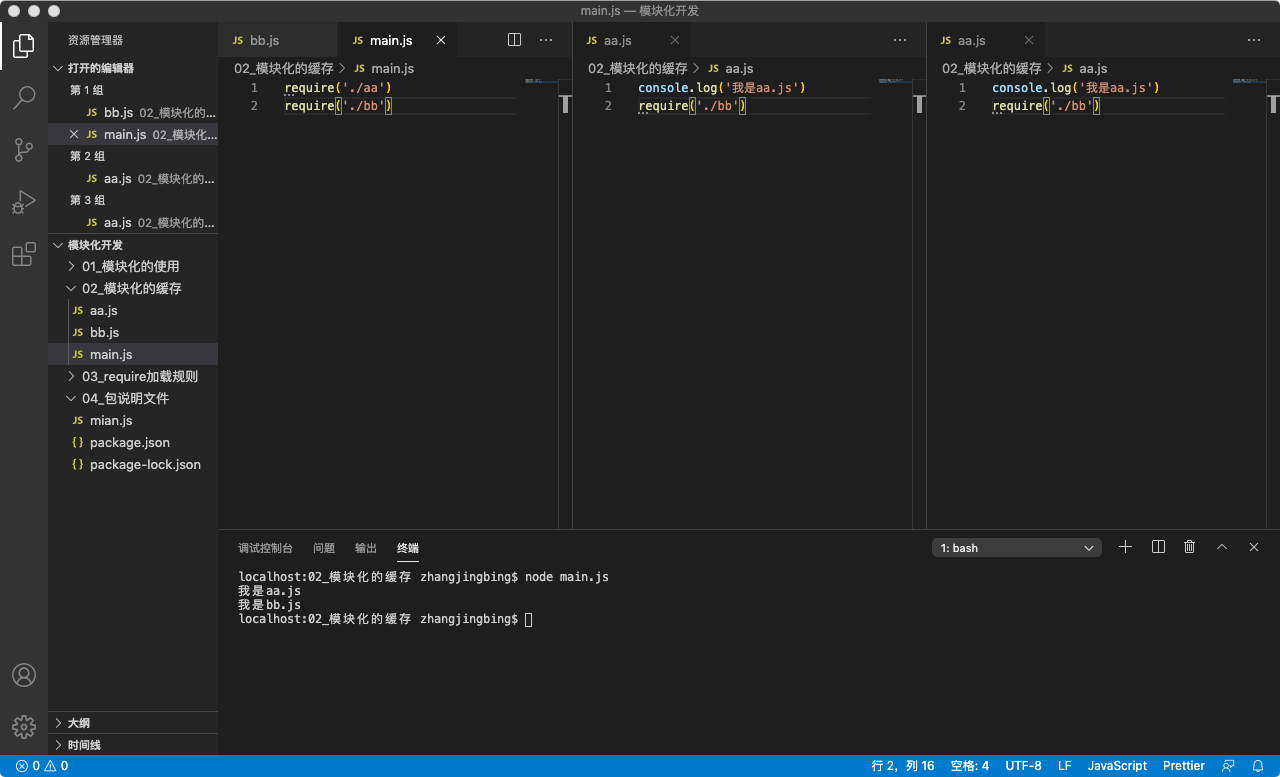Image resolution: width=1280 pixels, height=777 pixels.
Task: Change language mode JavaScript
Action: click(x=1117, y=766)
